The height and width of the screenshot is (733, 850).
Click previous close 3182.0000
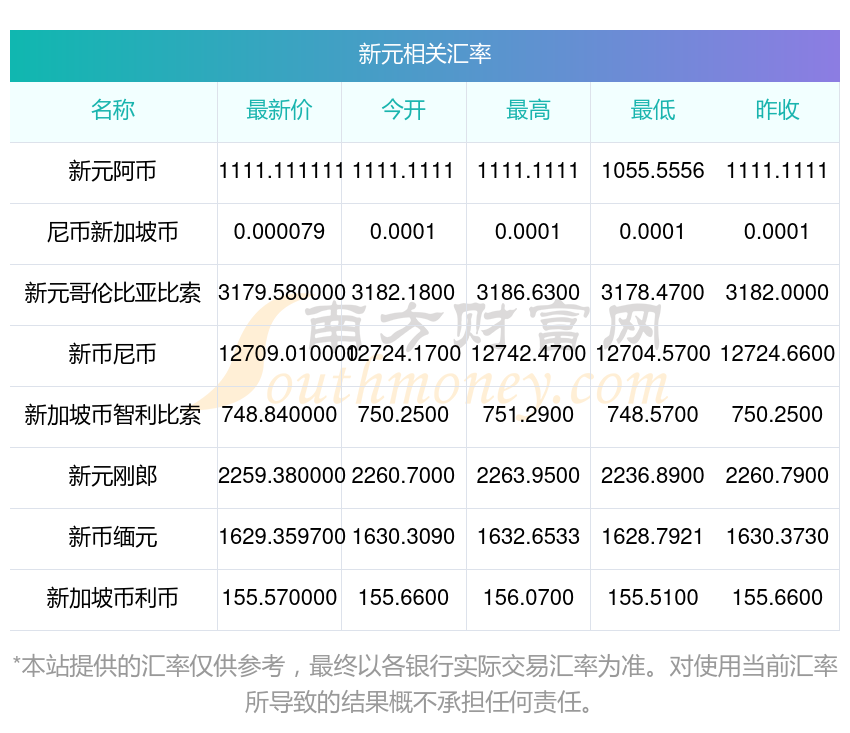[x=777, y=293]
